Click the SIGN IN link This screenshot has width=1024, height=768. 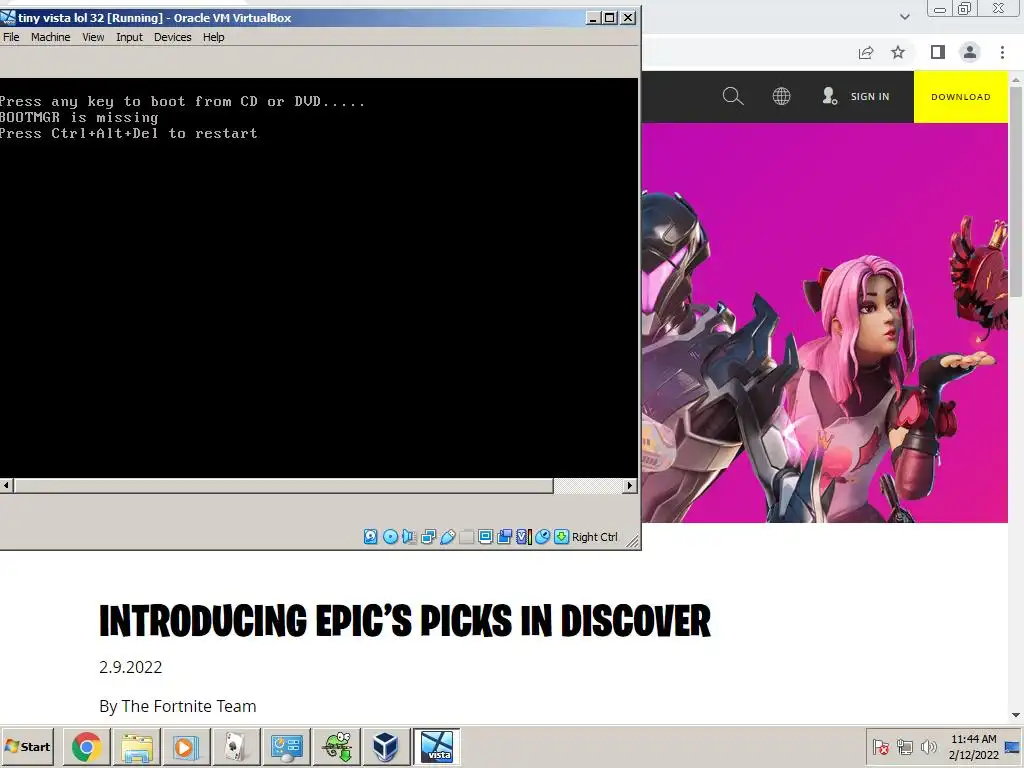(869, 97)
